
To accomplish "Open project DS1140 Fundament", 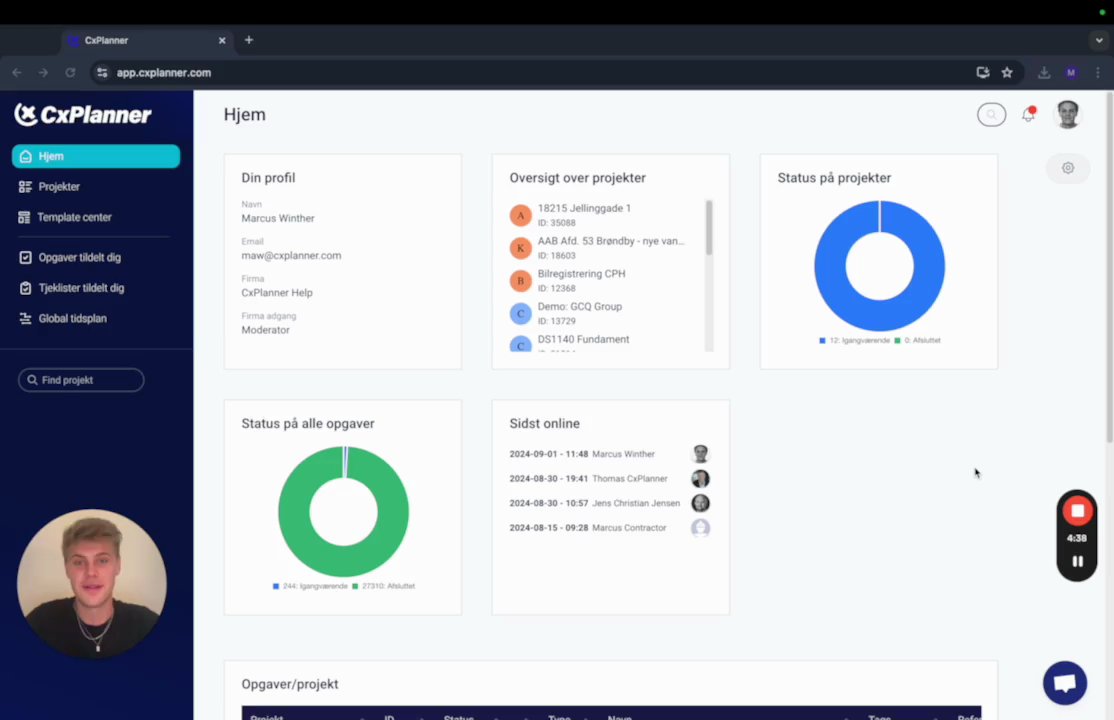I will 583,339.
